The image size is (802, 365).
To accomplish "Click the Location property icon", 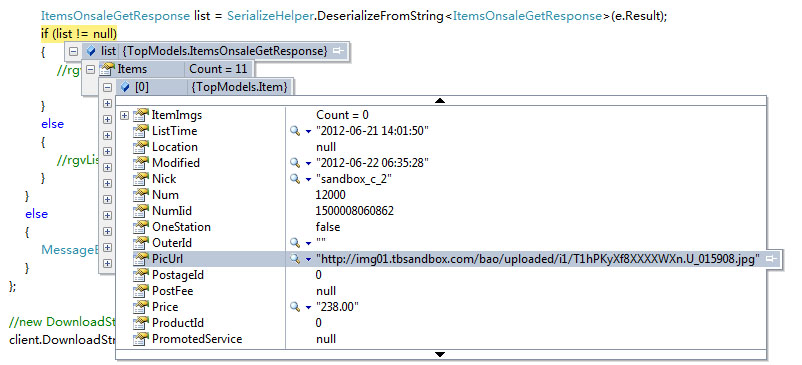I will click(140, 147).
